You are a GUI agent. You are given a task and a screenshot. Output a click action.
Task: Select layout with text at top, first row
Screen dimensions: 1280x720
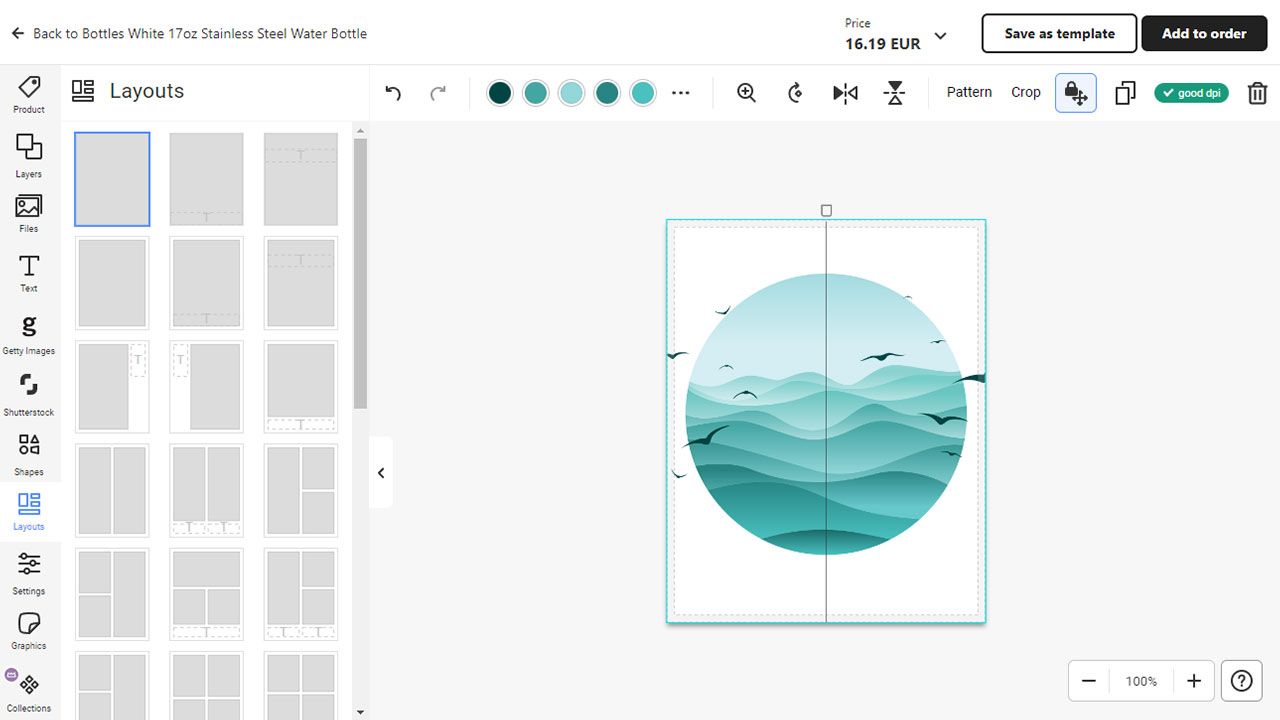click(x=301, y=179)
